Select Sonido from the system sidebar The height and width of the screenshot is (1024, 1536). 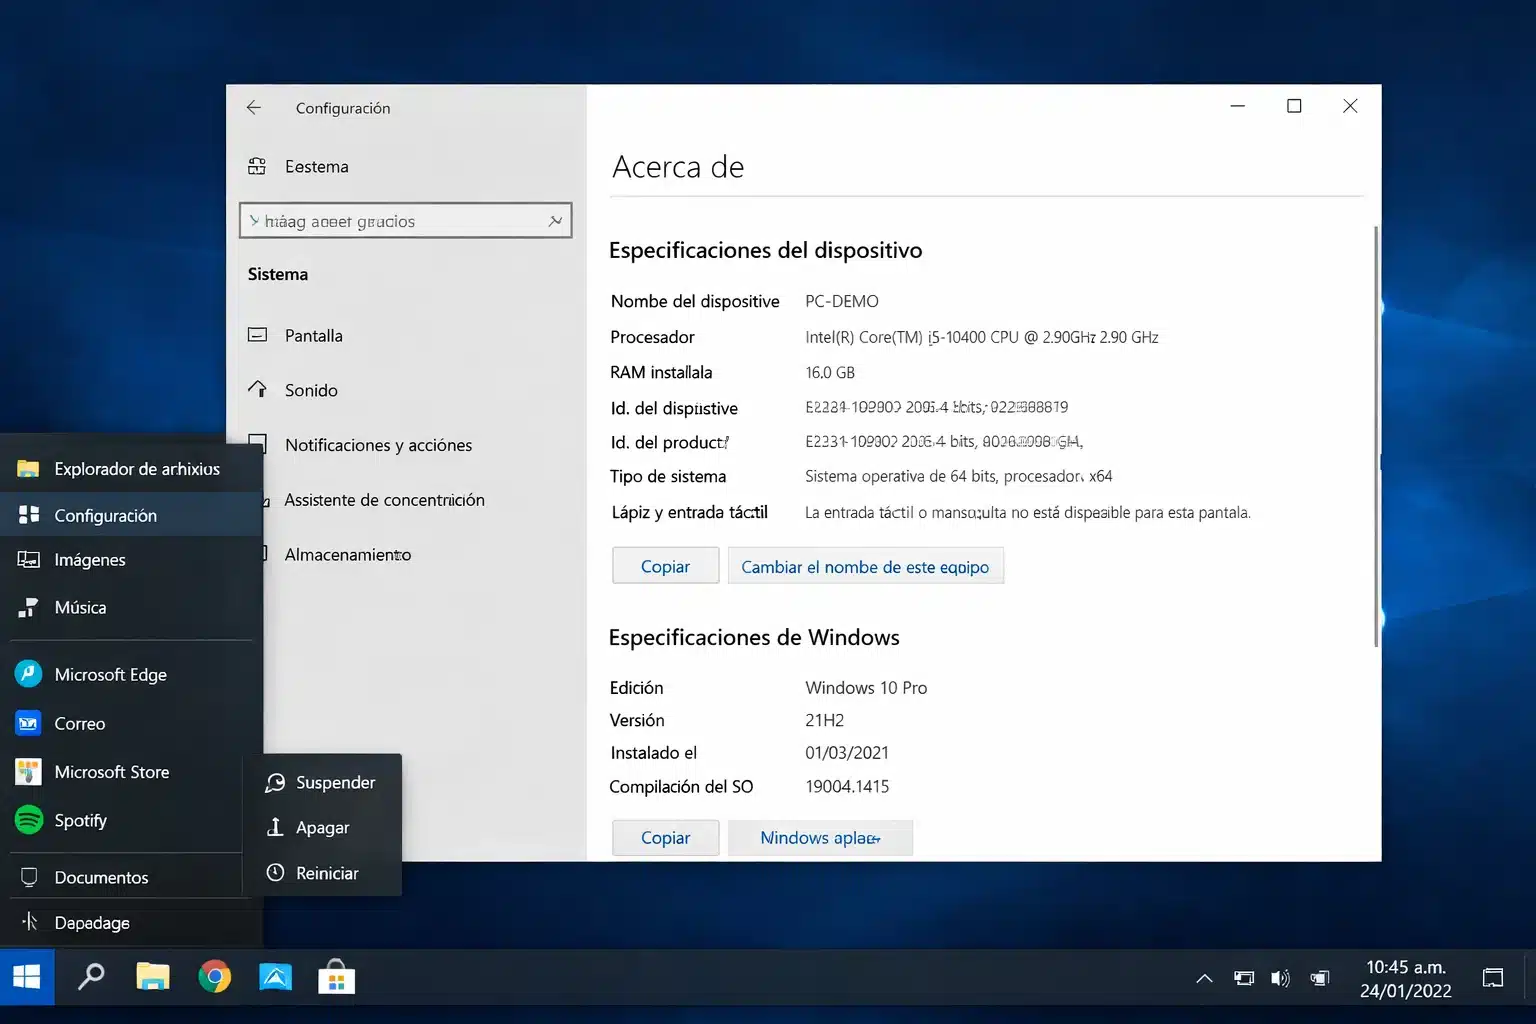tap(309, 390)
